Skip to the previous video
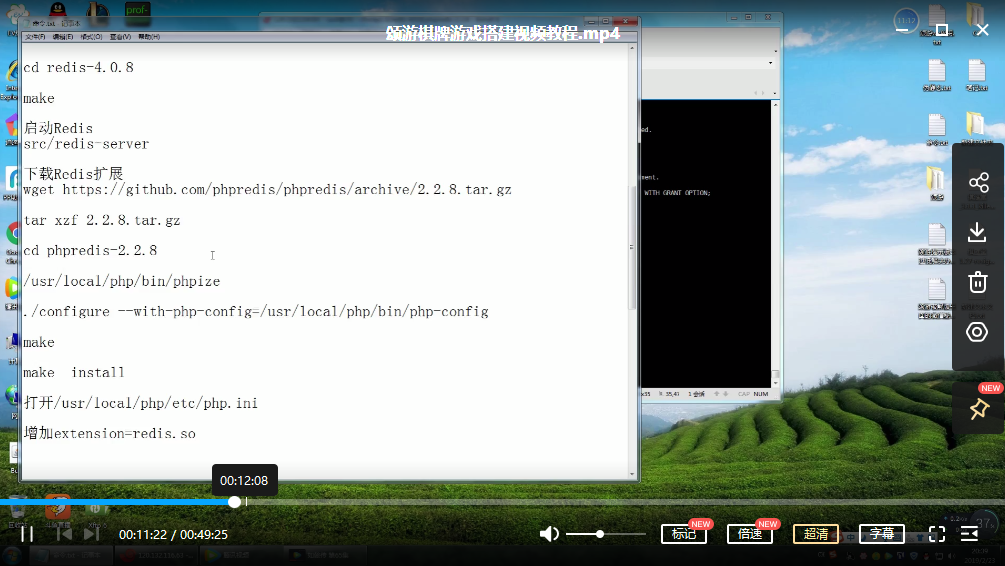 coord(63,534)
